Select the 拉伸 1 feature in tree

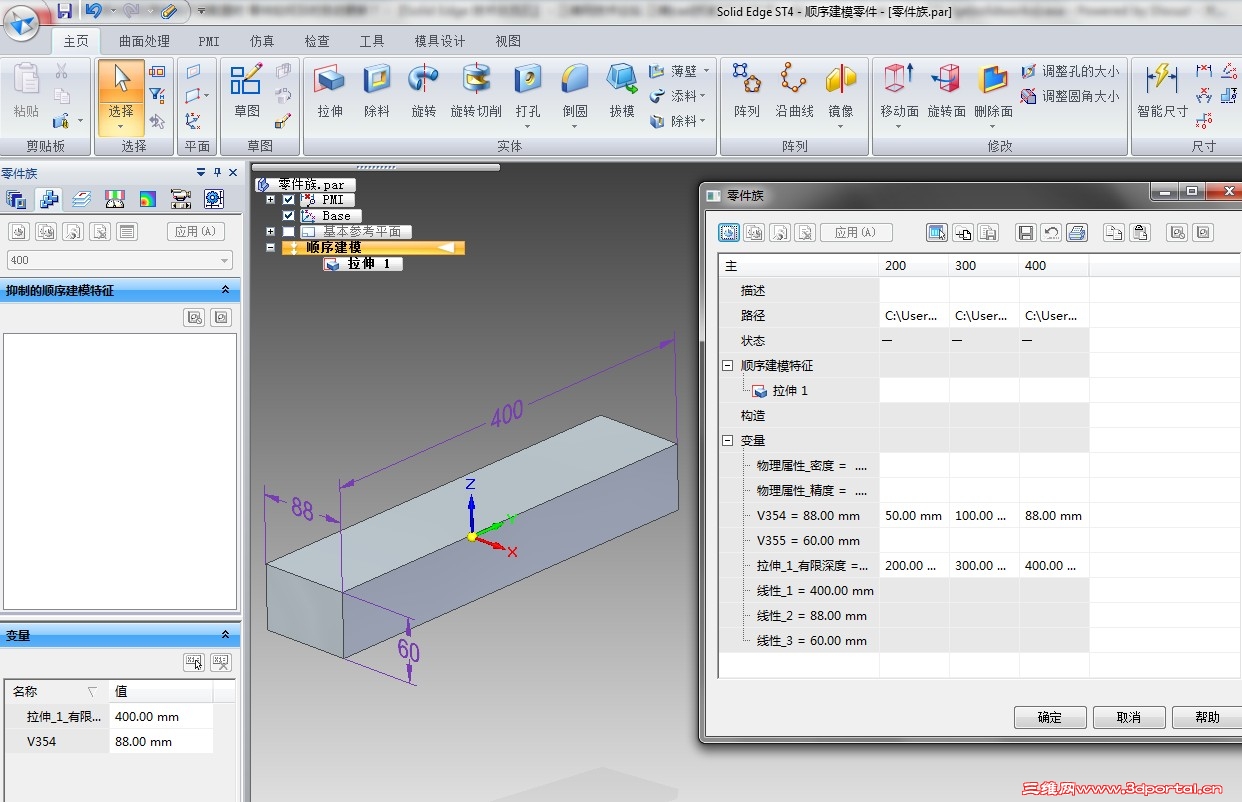coord(363,264)
